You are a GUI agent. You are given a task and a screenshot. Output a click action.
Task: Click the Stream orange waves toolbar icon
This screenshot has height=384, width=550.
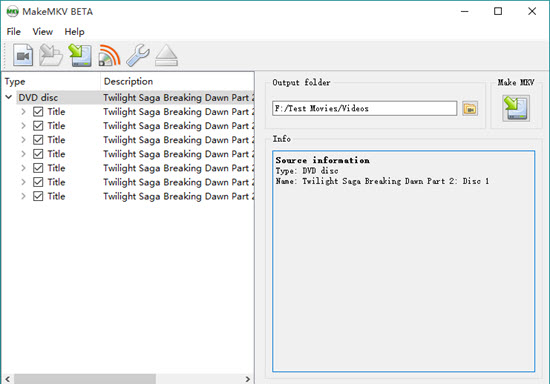(109, 55)
